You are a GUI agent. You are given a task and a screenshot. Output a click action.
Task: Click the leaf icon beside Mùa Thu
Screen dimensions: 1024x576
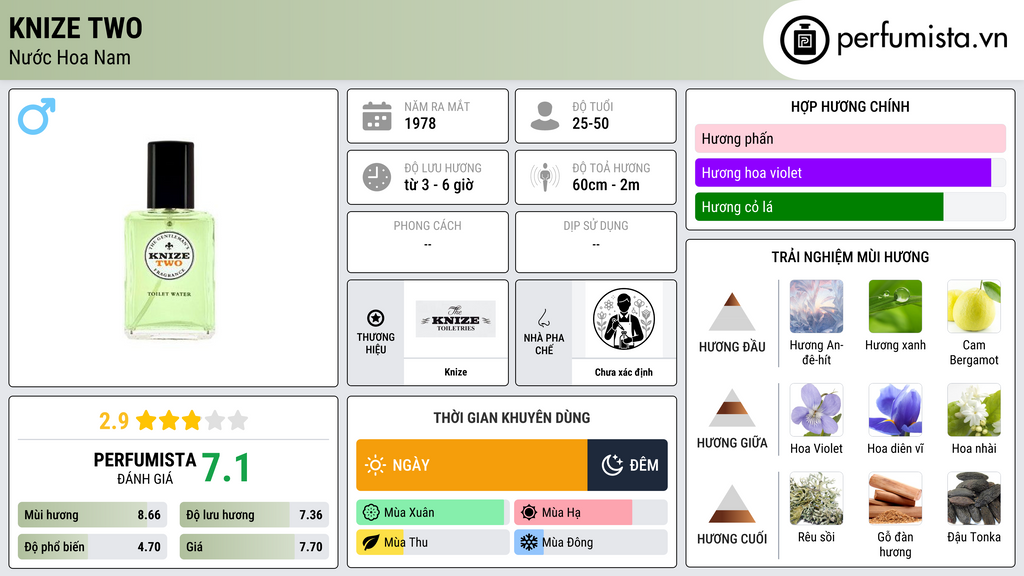(x=371, y=542)
